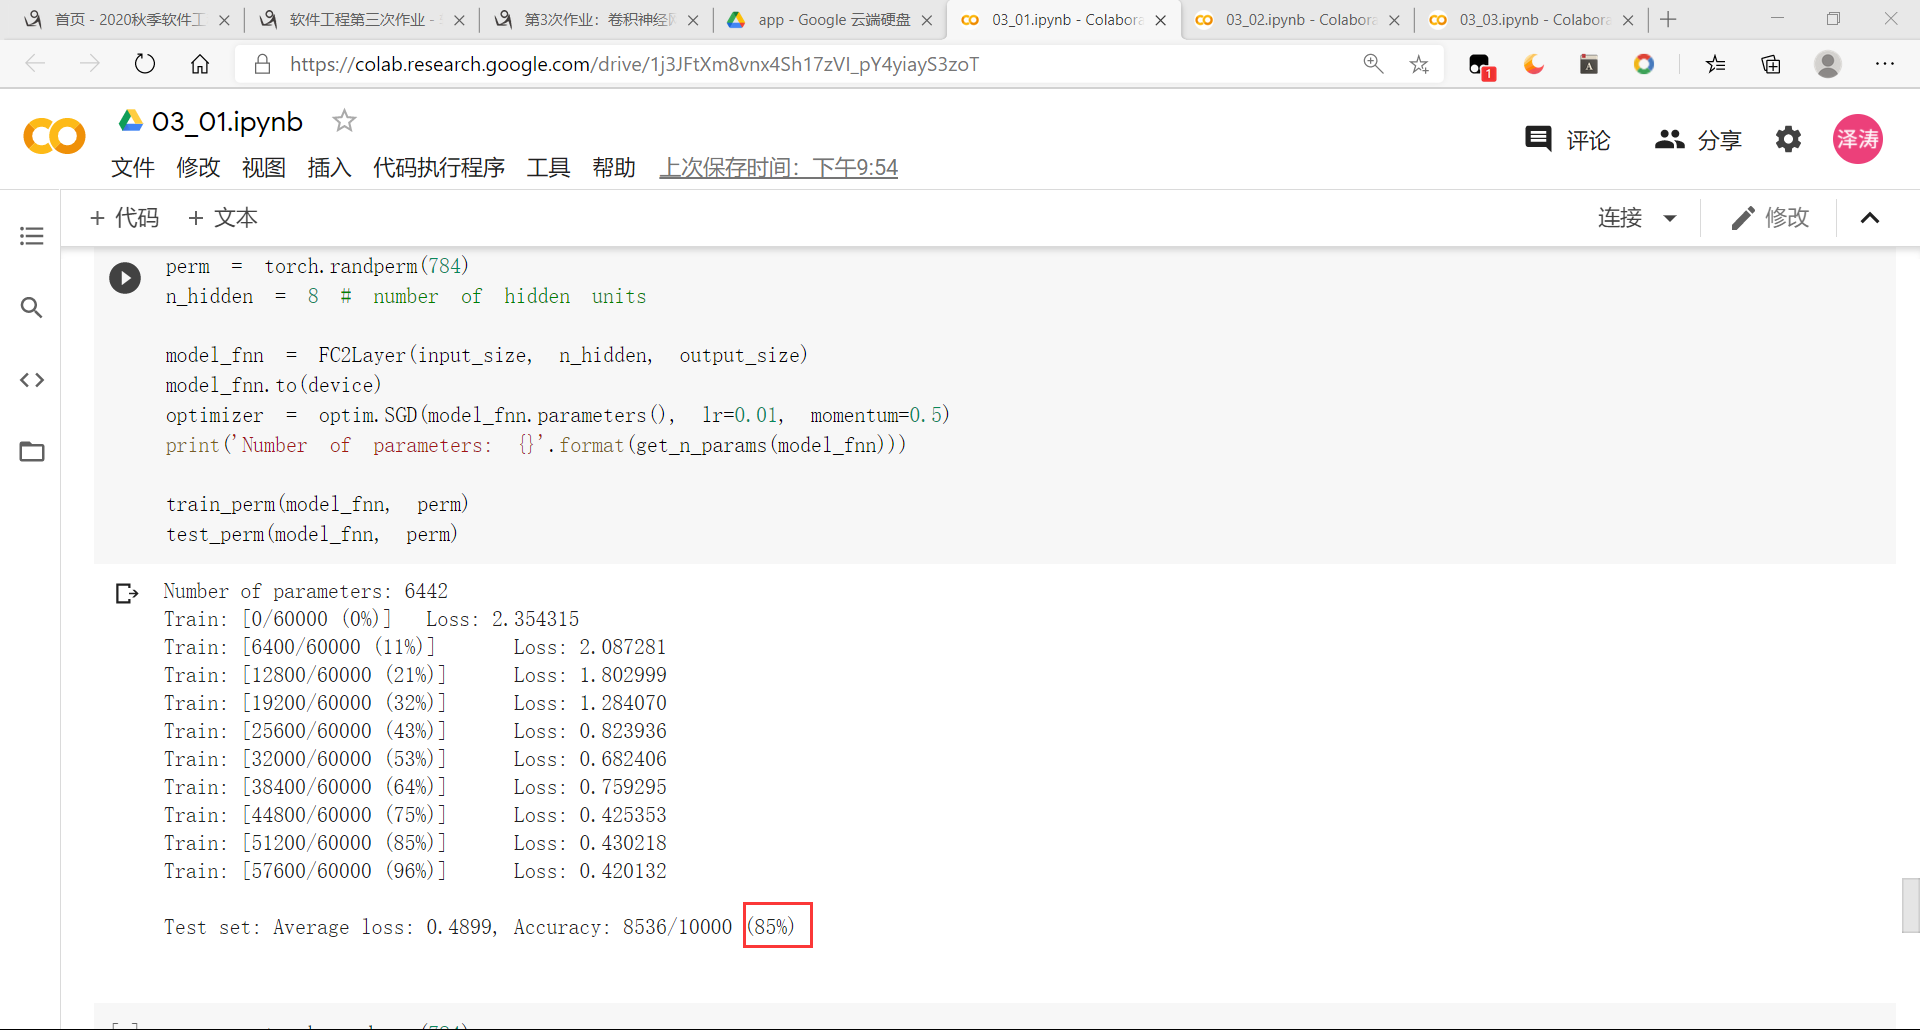Click the address bar URL
This screenshot has width=1920, height=1030.
click(x=634, y=64)
